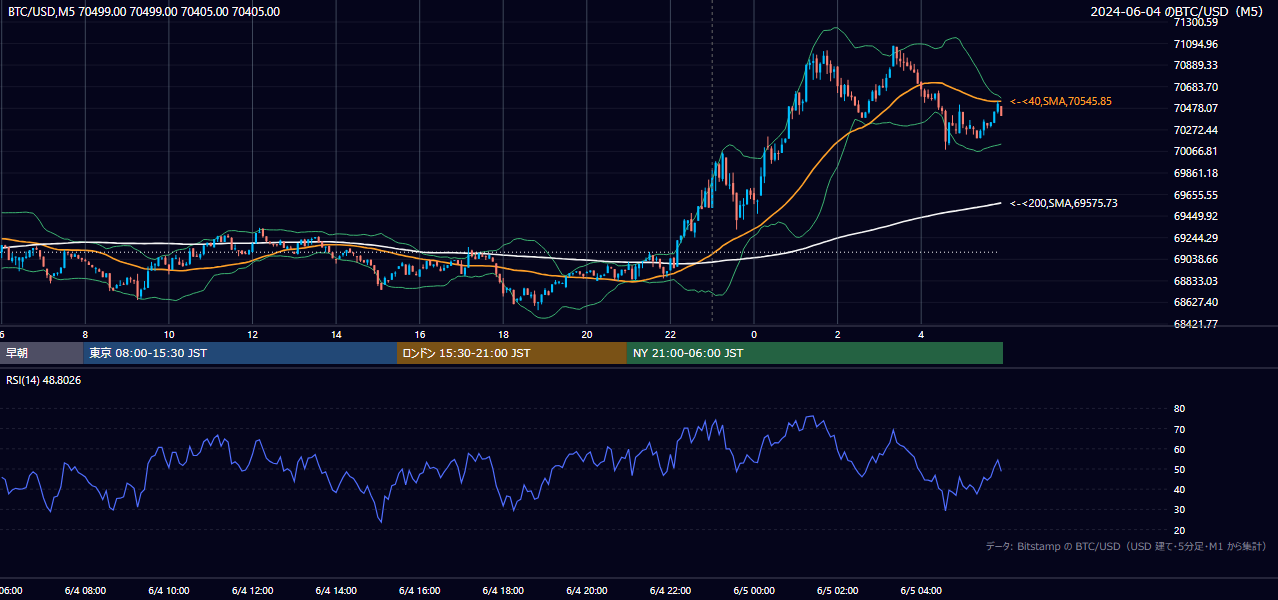Click the 70478.07 price axis label

coord(1195,108)
